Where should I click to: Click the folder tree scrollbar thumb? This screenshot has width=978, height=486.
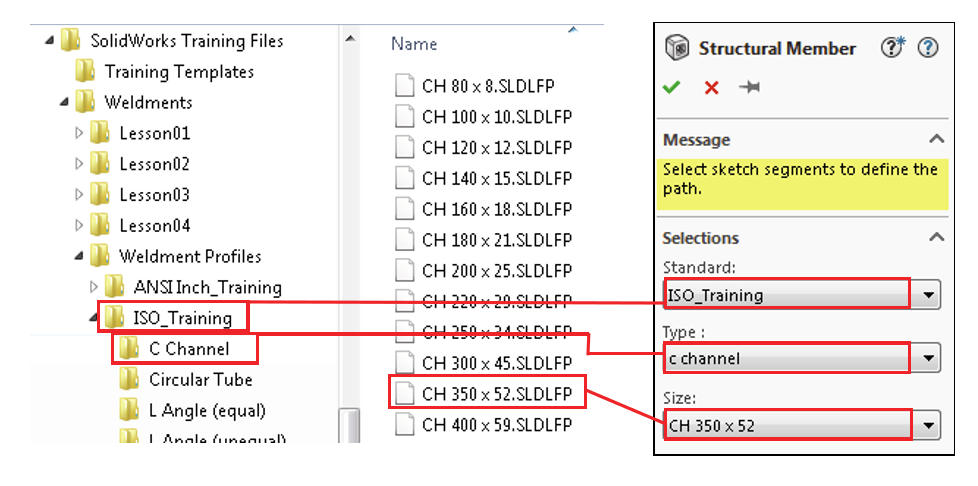click(350, 425)
